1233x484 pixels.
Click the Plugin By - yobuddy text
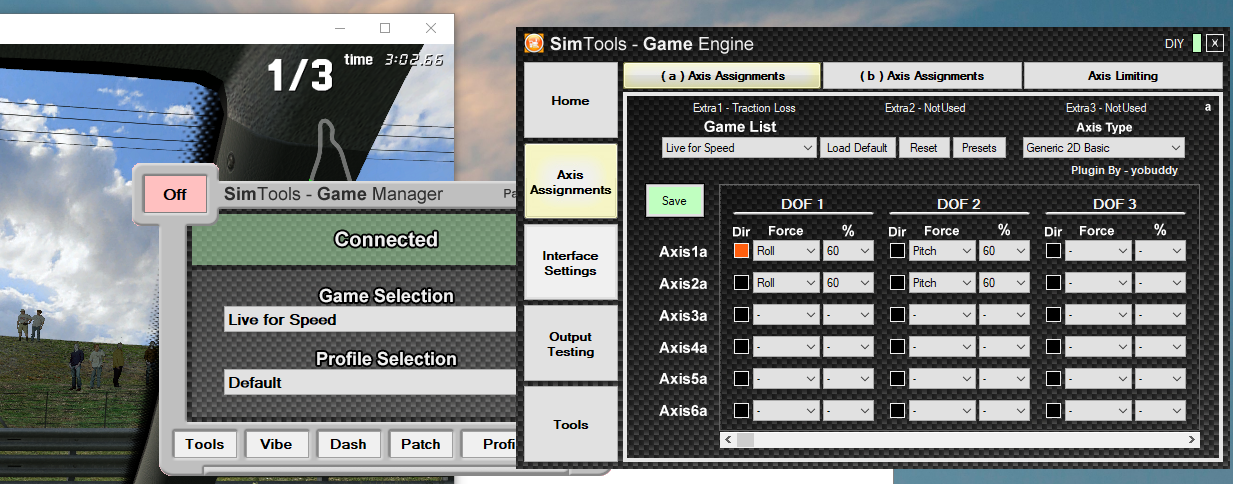pos(1124,170)
